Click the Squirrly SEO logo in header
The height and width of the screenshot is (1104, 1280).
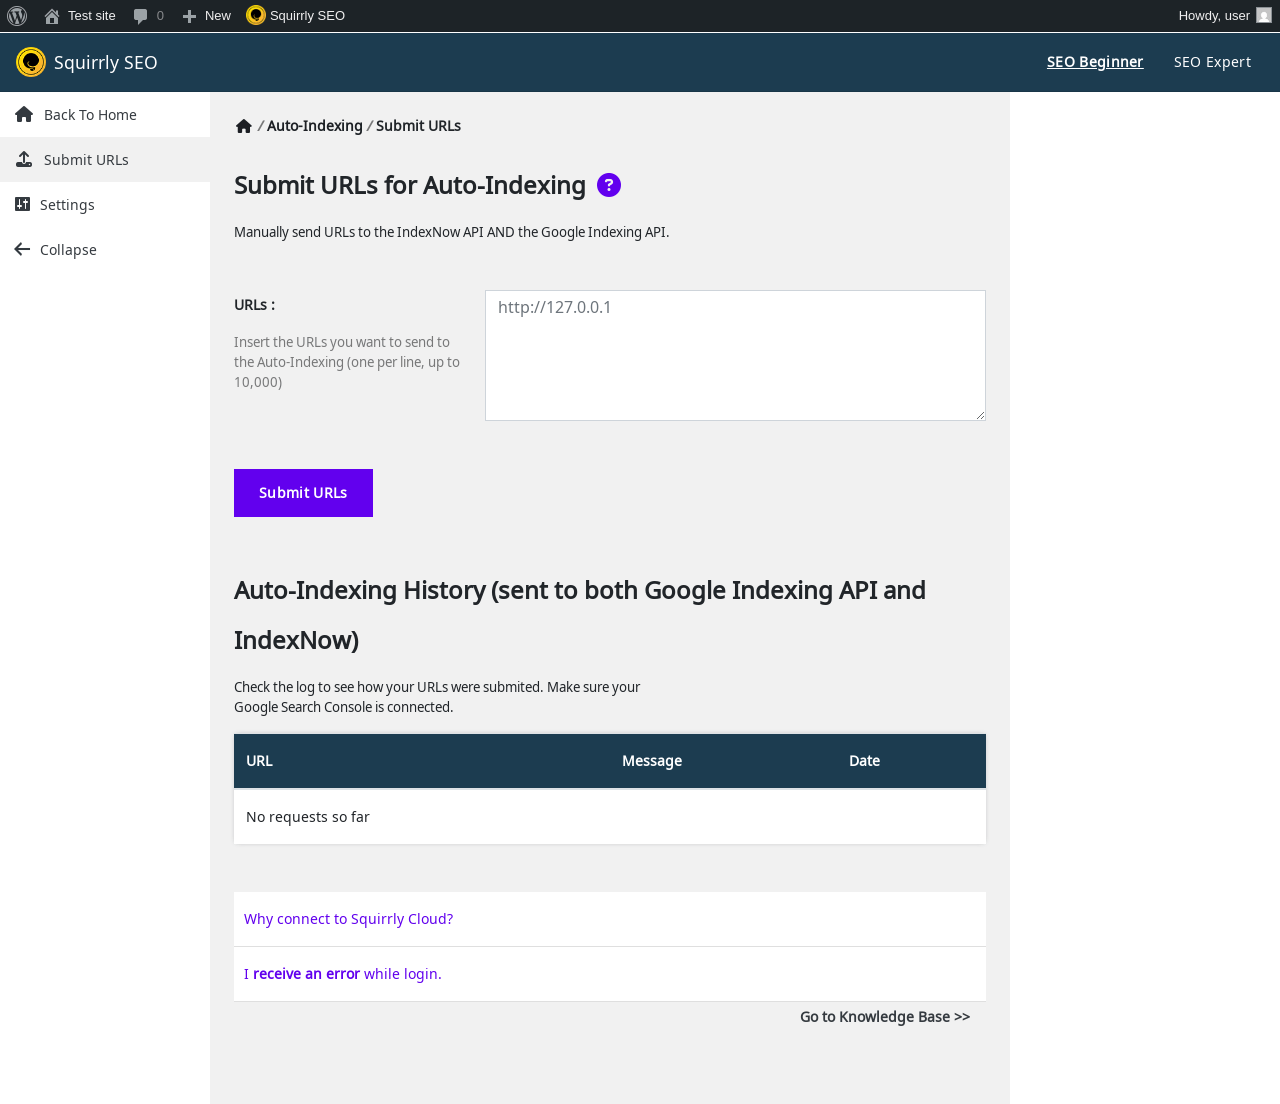pos(31,62)
